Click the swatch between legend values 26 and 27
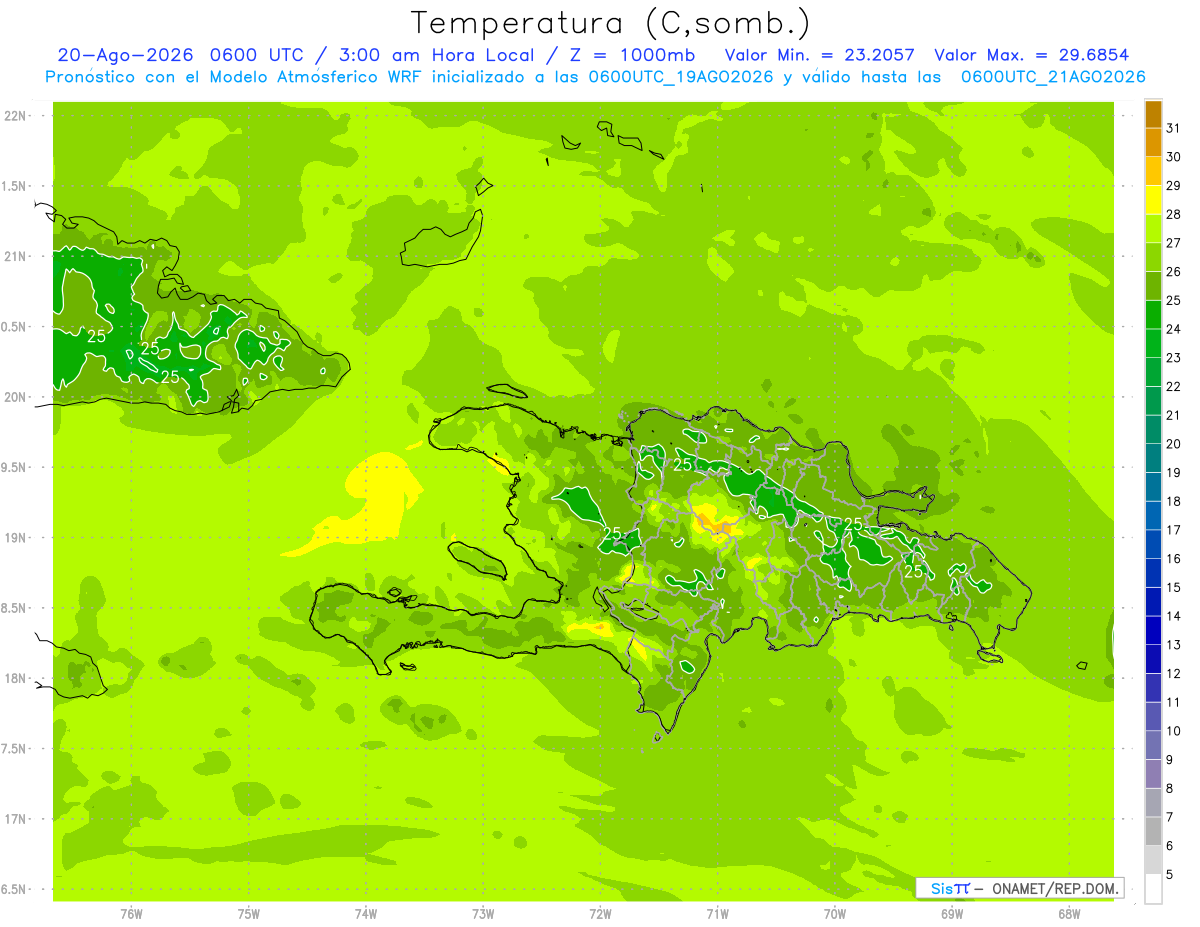 (1153, 257)
